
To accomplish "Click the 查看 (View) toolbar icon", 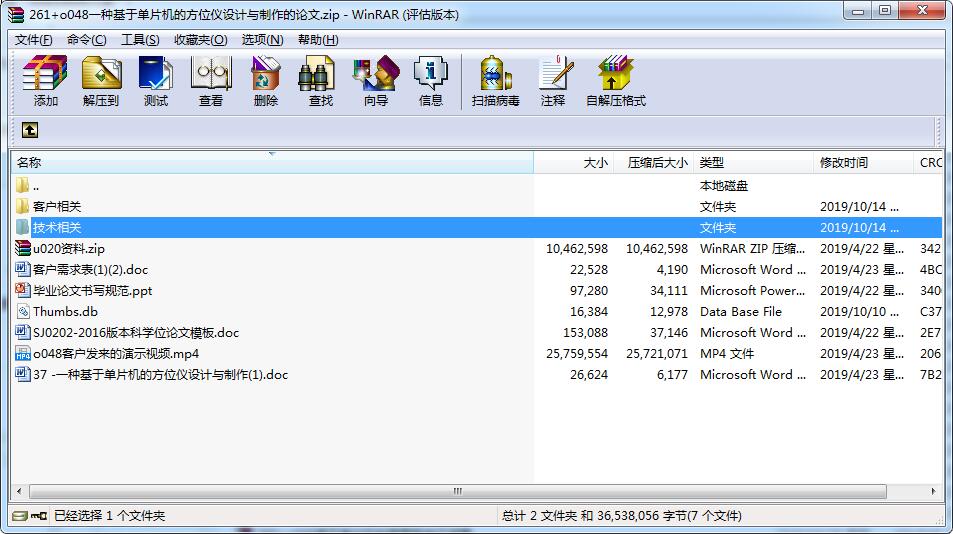I will [211, 74].
